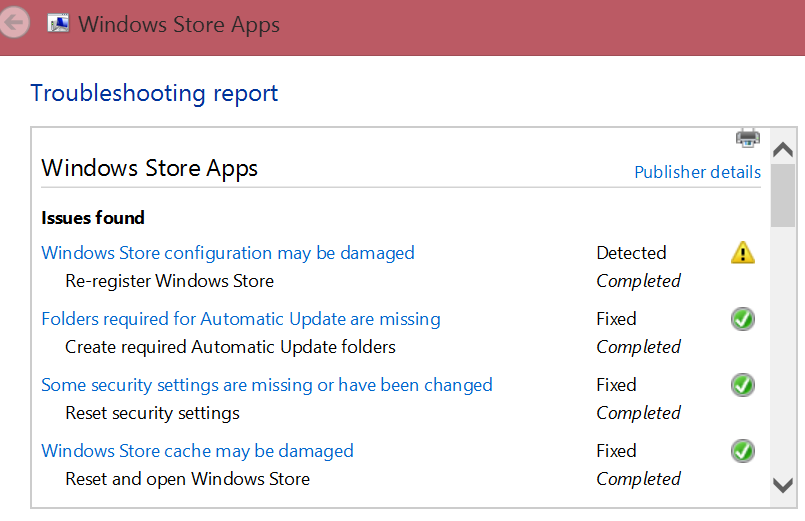Click the Windows Store Apps title icon
This screenshot has height=521, width=805.
pos(59,24)
